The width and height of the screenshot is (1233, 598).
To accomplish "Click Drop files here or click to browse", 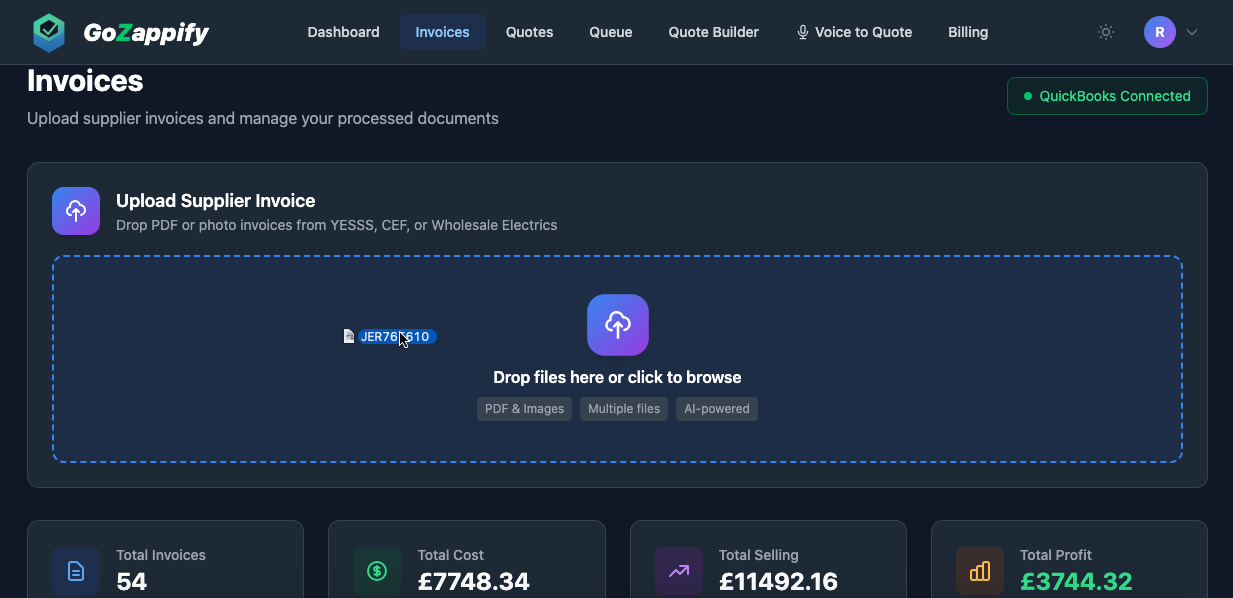I will click(617, 377).
